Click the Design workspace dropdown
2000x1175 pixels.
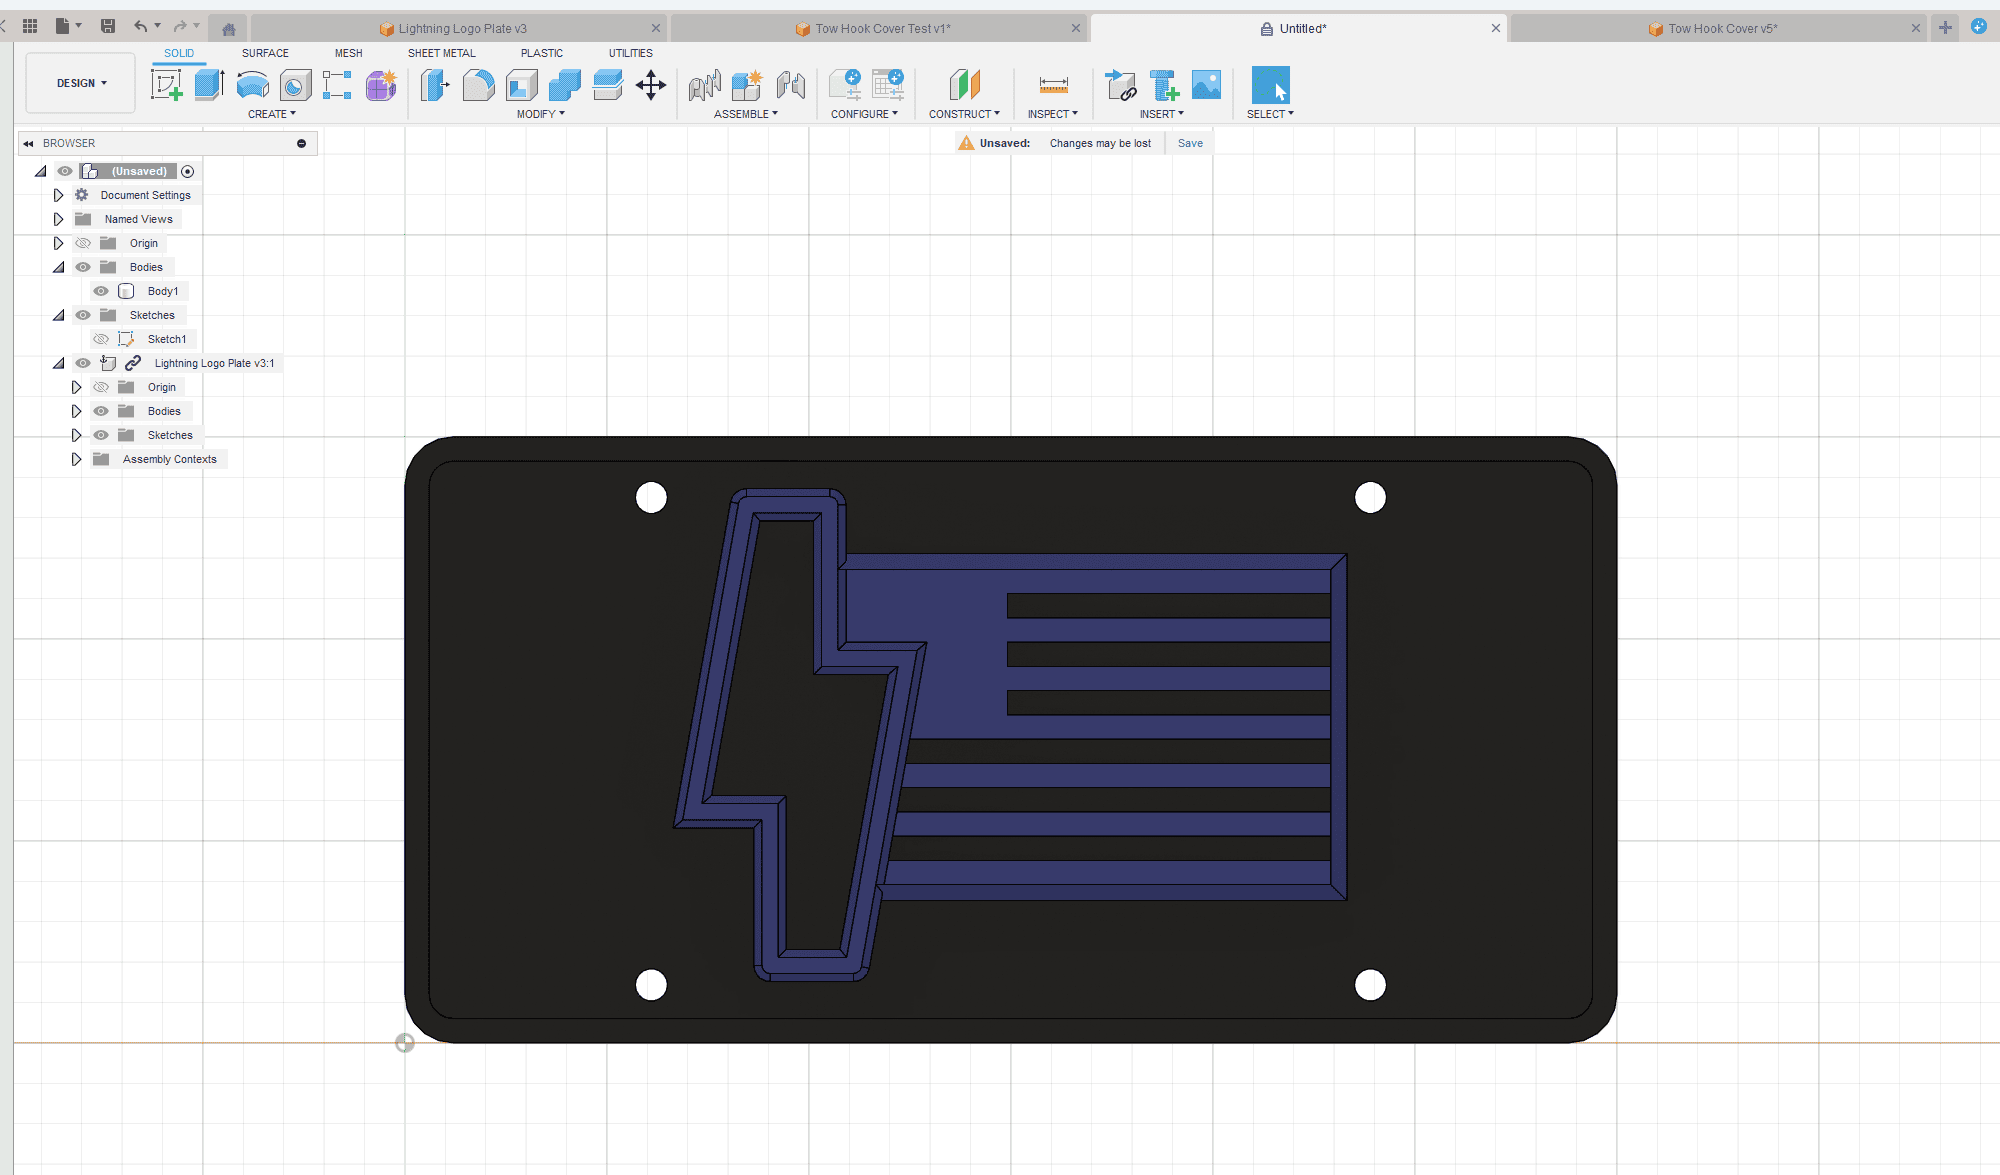click(x=81, y=83)
